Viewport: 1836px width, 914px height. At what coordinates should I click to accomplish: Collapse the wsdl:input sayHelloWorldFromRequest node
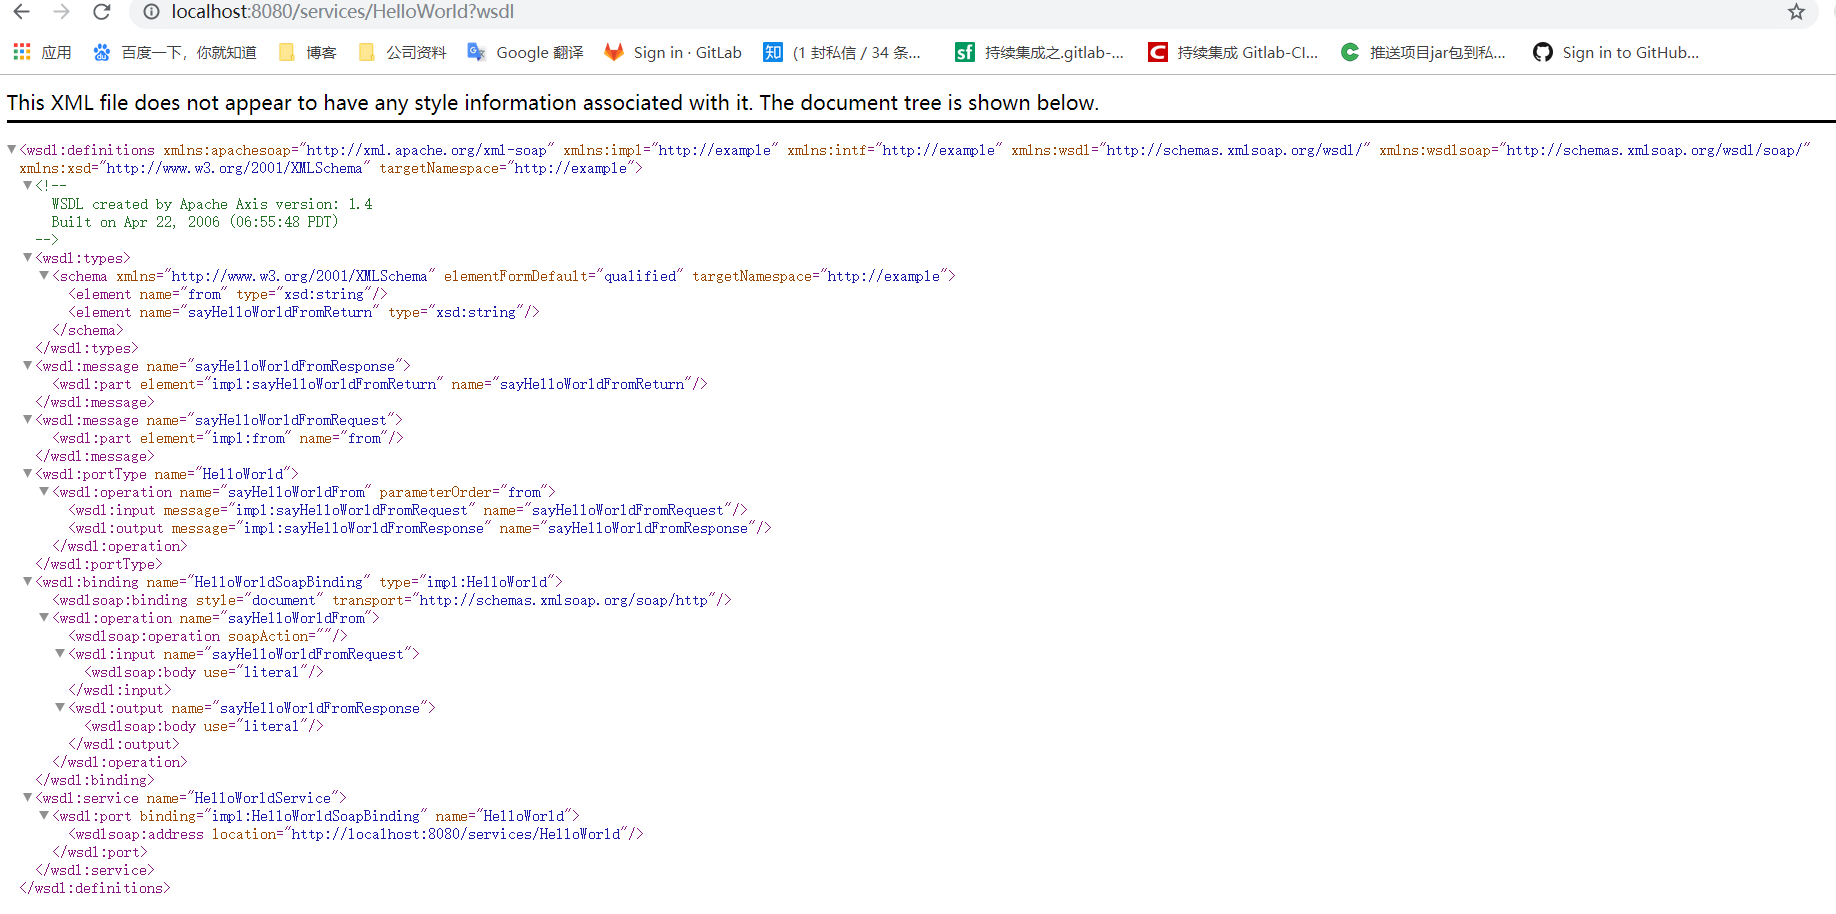click(x=60, y=653)
